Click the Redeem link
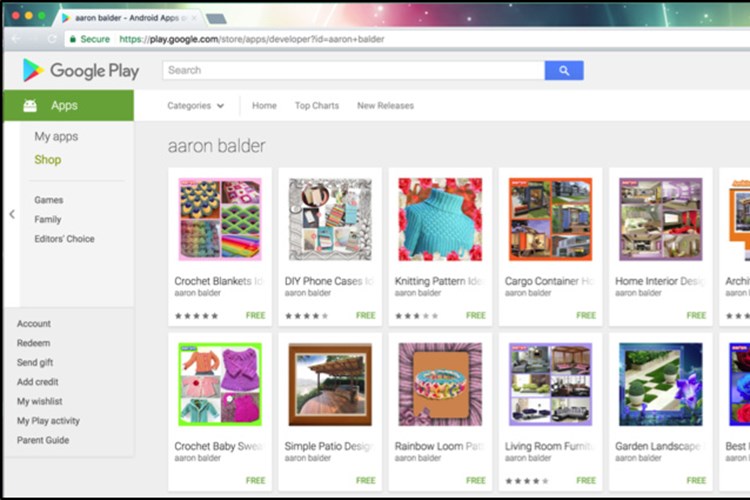The image size is (750, 500). 33,343
